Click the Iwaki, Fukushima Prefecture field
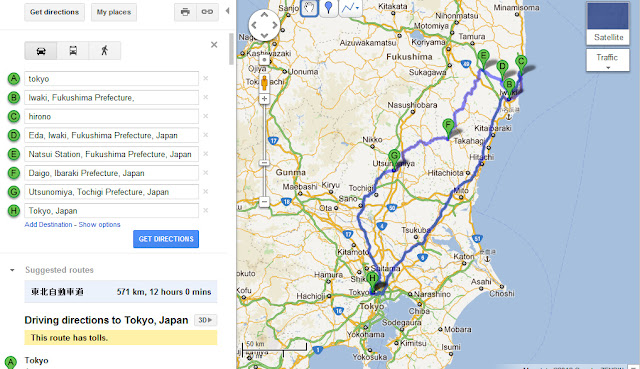640x369 pixels. [111, 98]
